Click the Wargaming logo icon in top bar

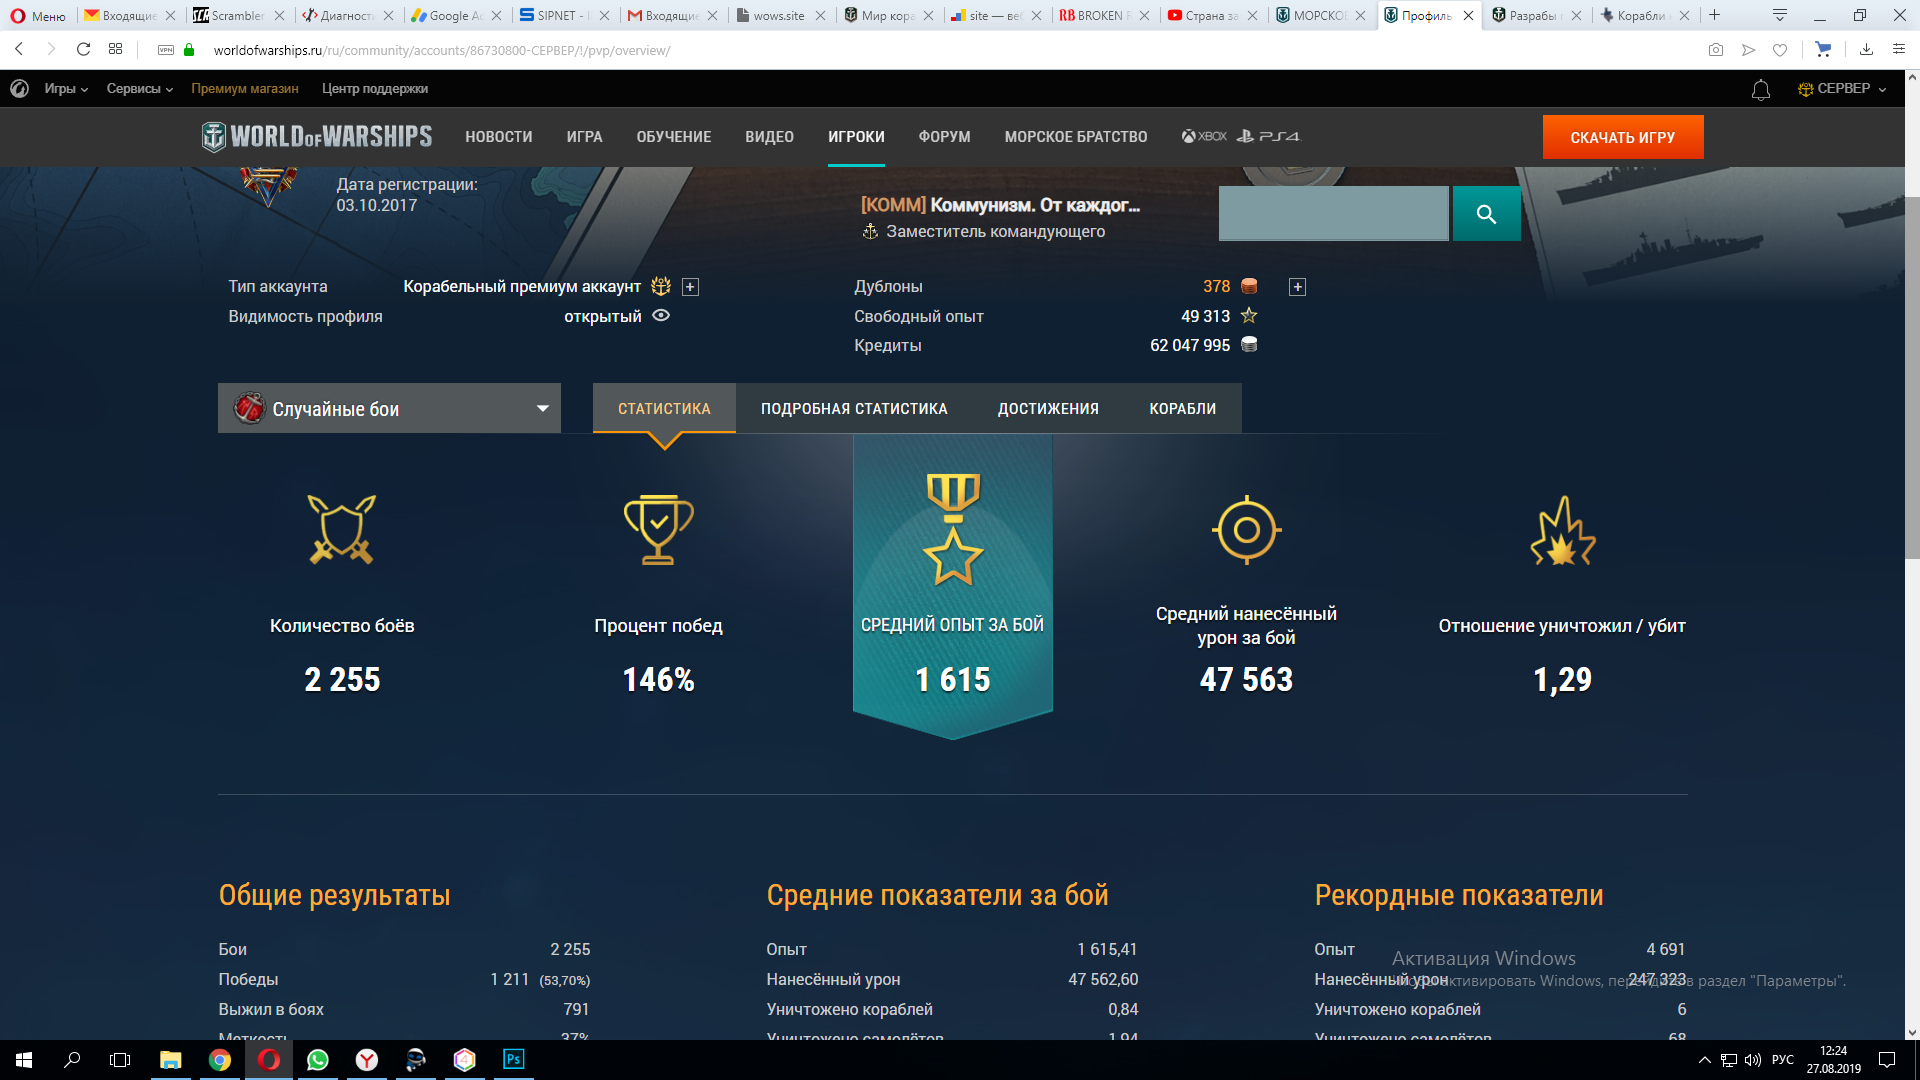[x=19, y=89]
